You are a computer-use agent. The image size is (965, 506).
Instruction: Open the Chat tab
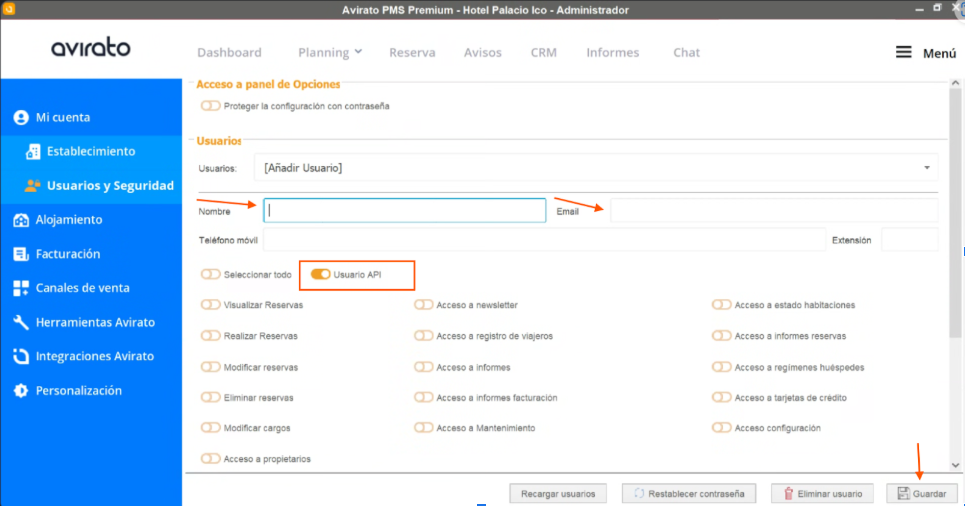click(x=686, y=52)
